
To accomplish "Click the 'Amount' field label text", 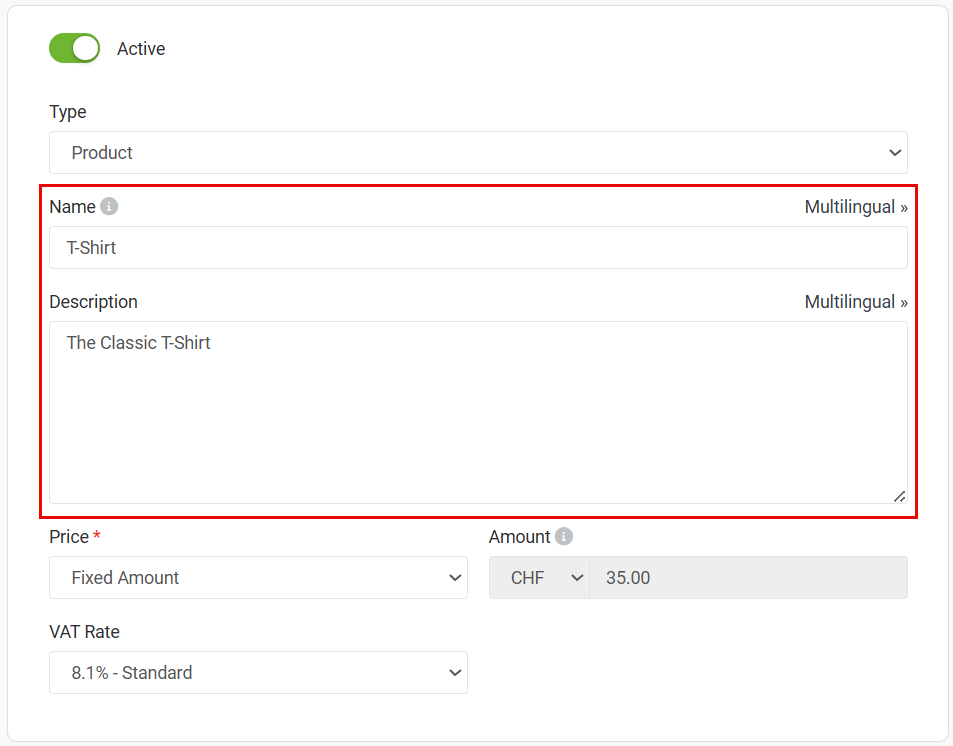I will pyautogui.click(x=519, y=537).
